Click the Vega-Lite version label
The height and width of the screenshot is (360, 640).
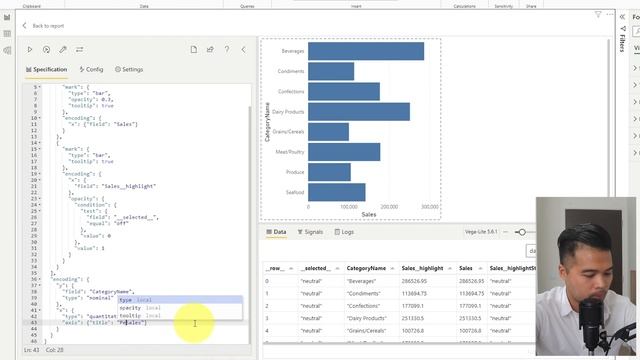(481, 232)
